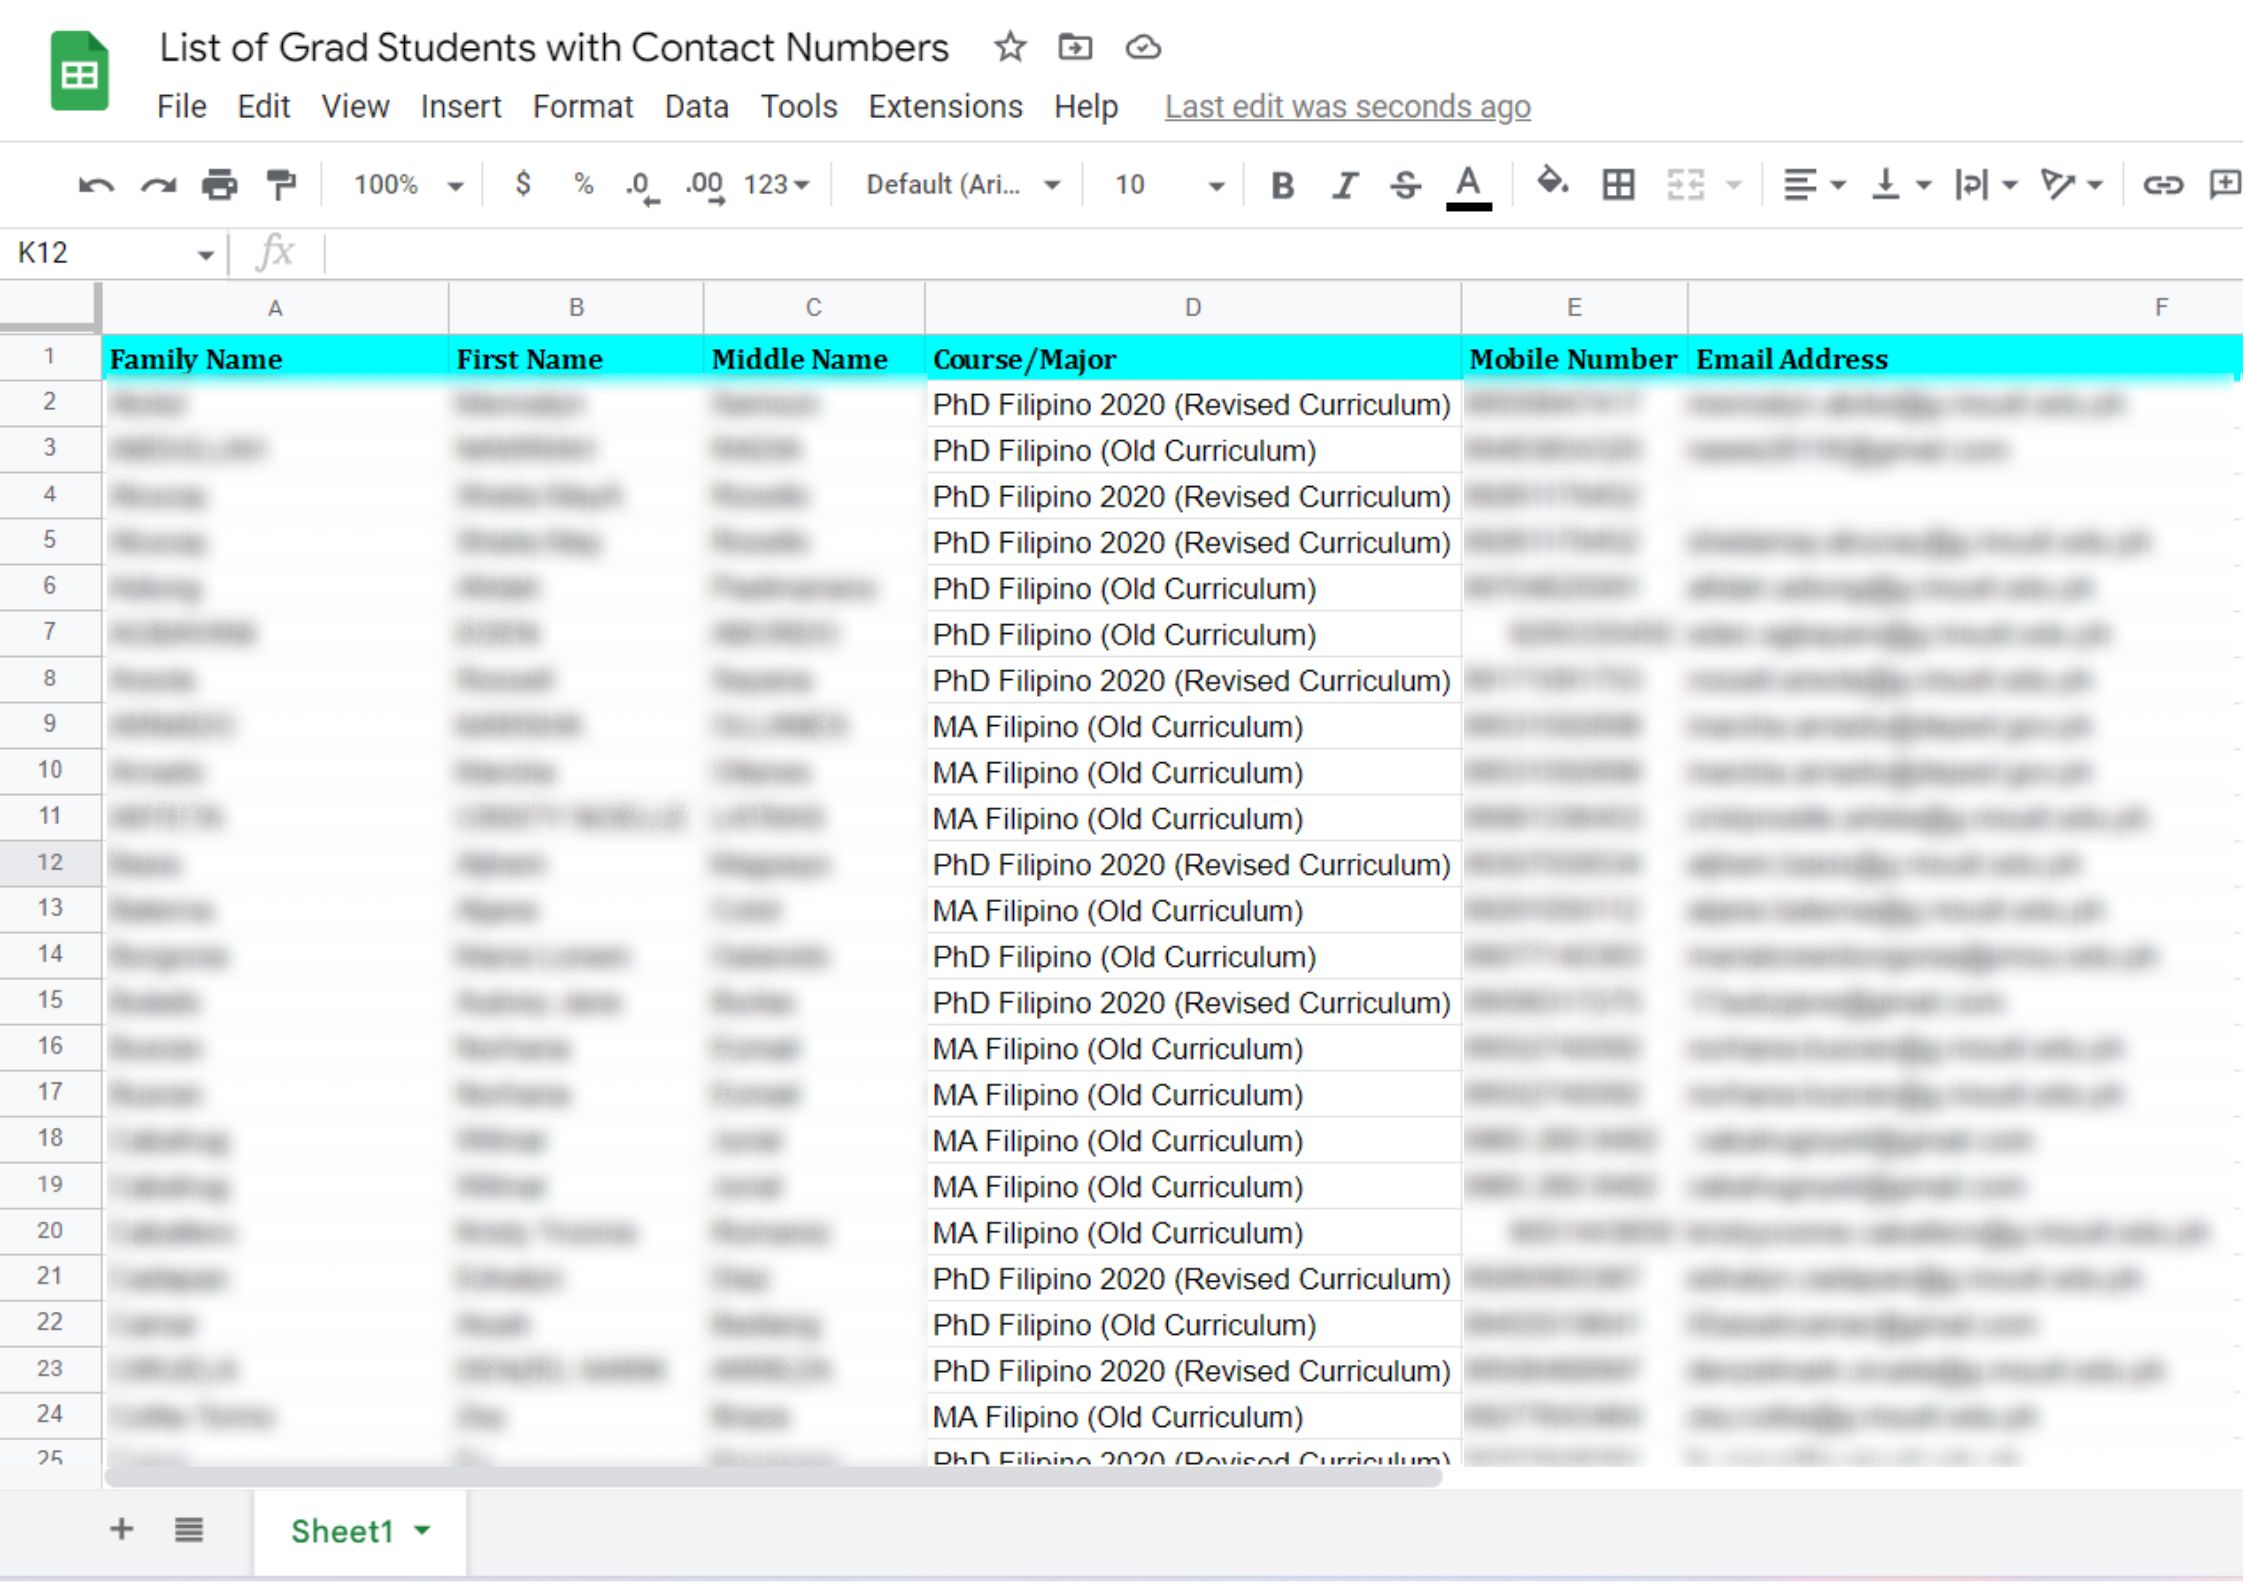Click the Print icon in toolbar
Image resolution: width=2245 pixels, height=1587 pixels.
click(219, 185)
